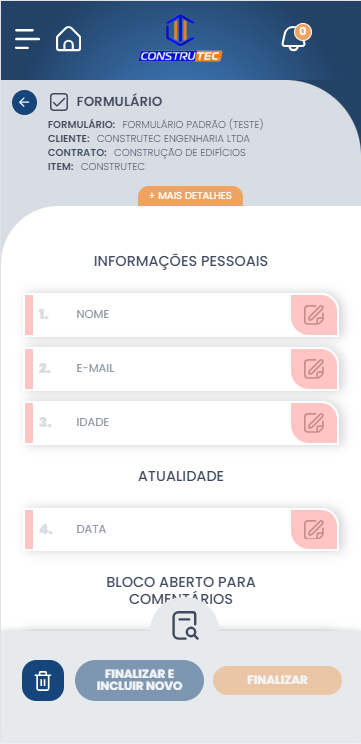Click the back arrow button
Viewport: 361px width, 744px height.
click(x=24, y=102)
